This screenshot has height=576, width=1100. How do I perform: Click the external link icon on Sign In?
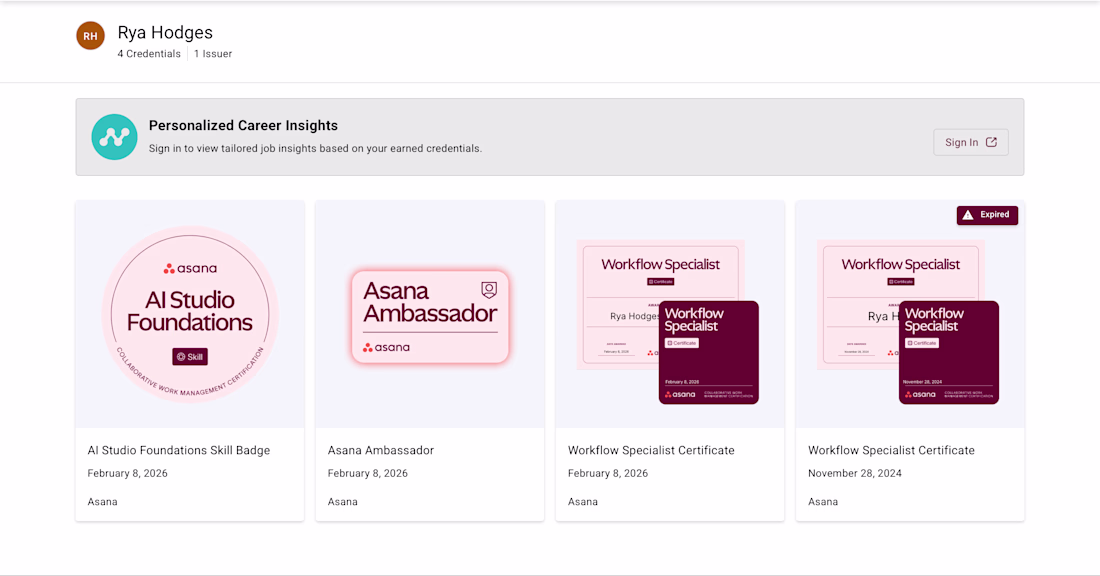point(991,142)
